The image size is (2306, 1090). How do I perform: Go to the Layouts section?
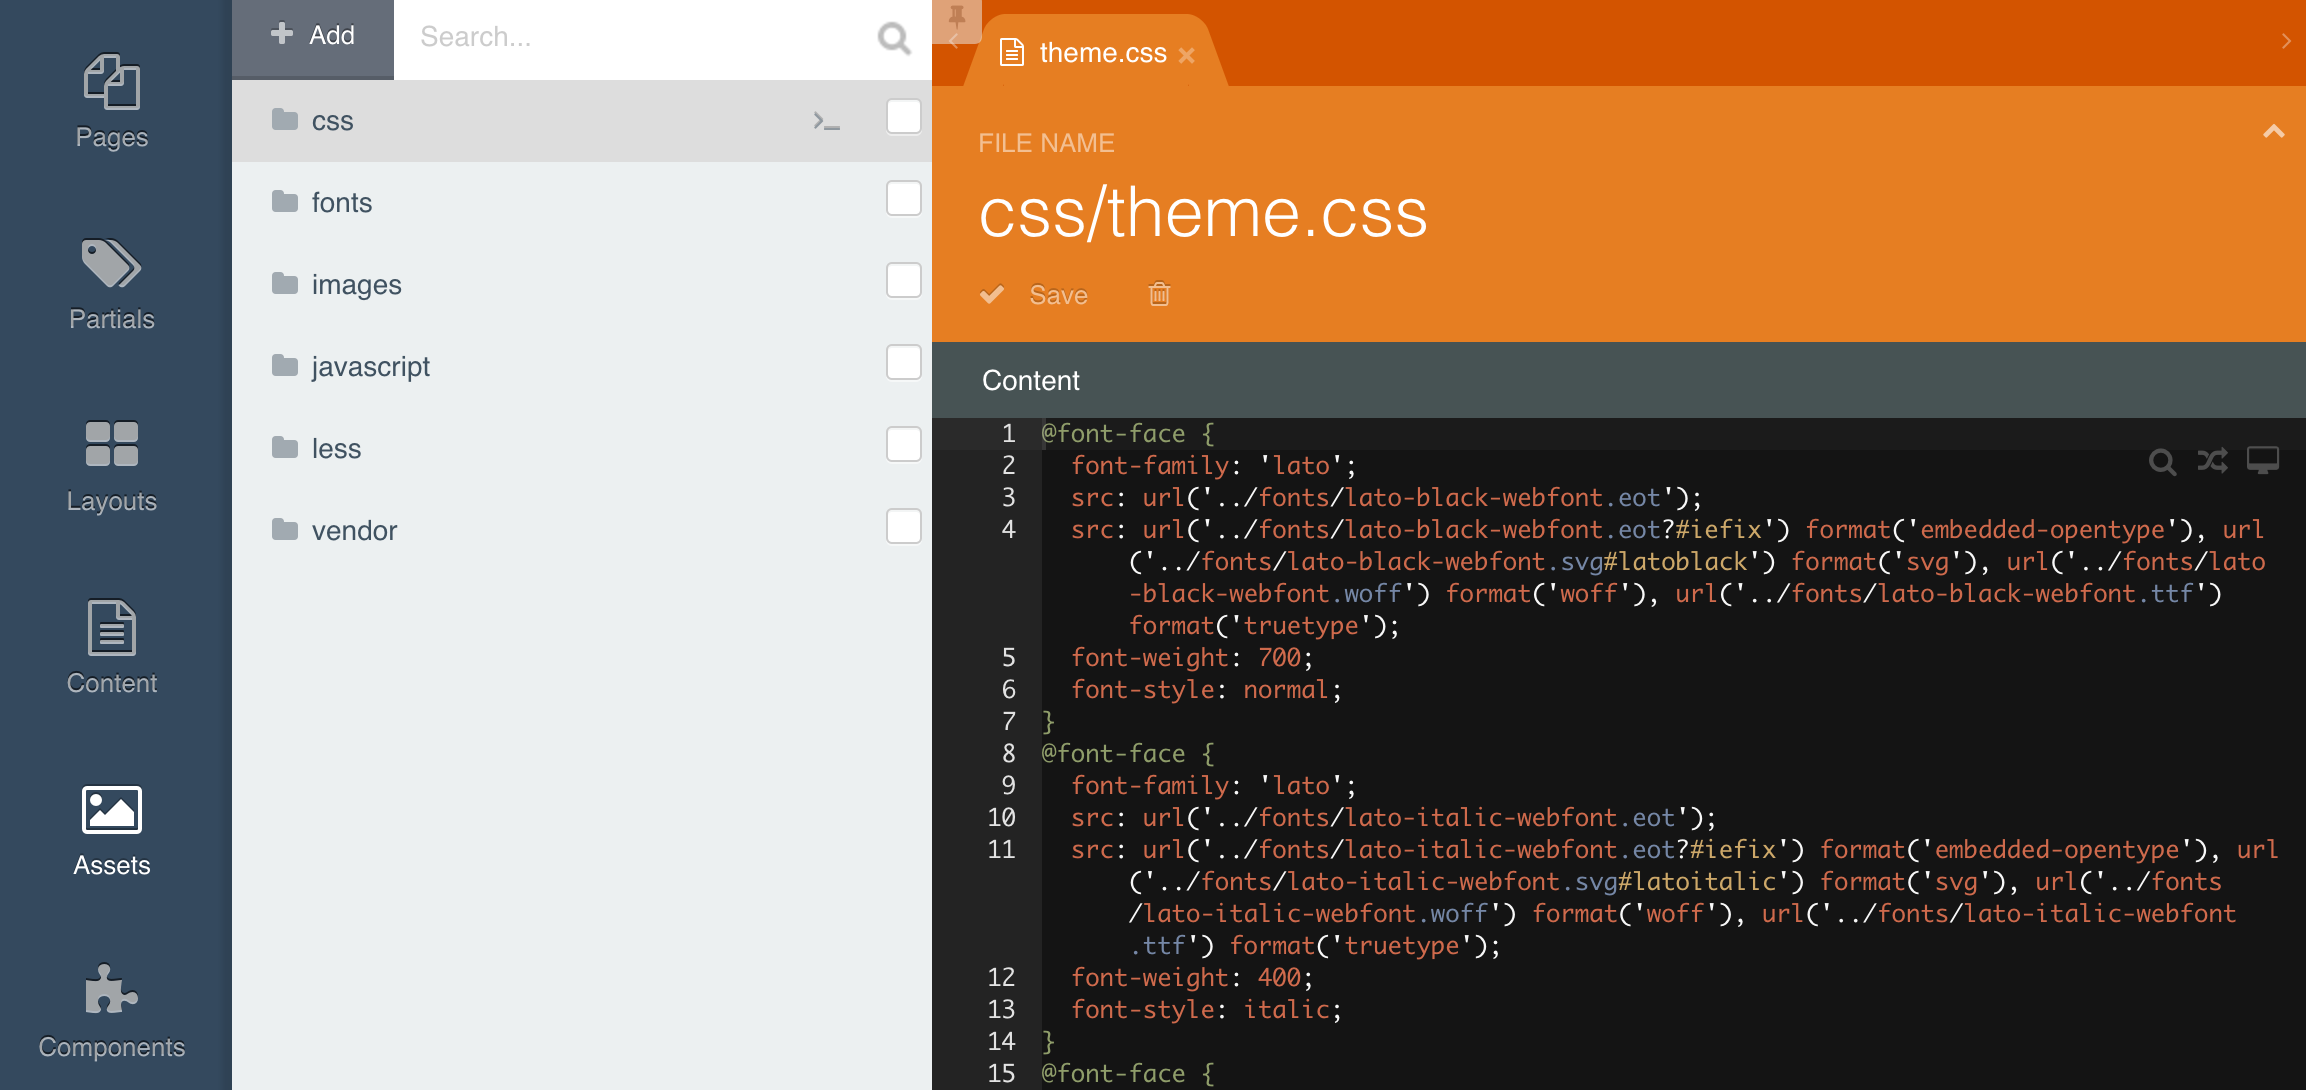tap(112, 466)
